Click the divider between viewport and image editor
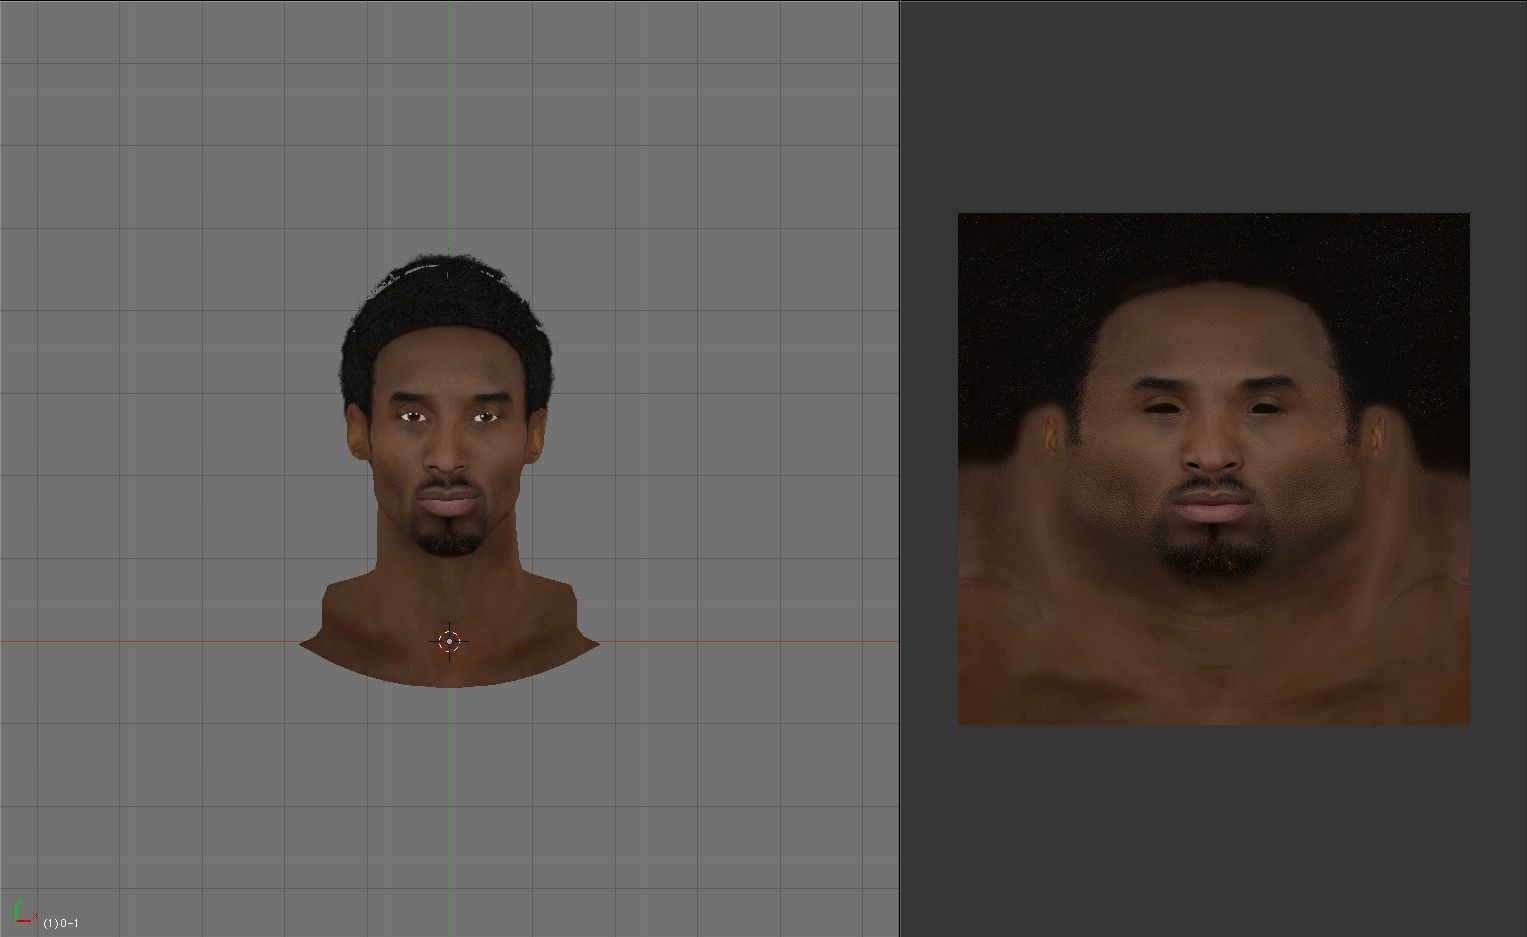This screenshot has width=1527, height=937. tap(899, 468)
